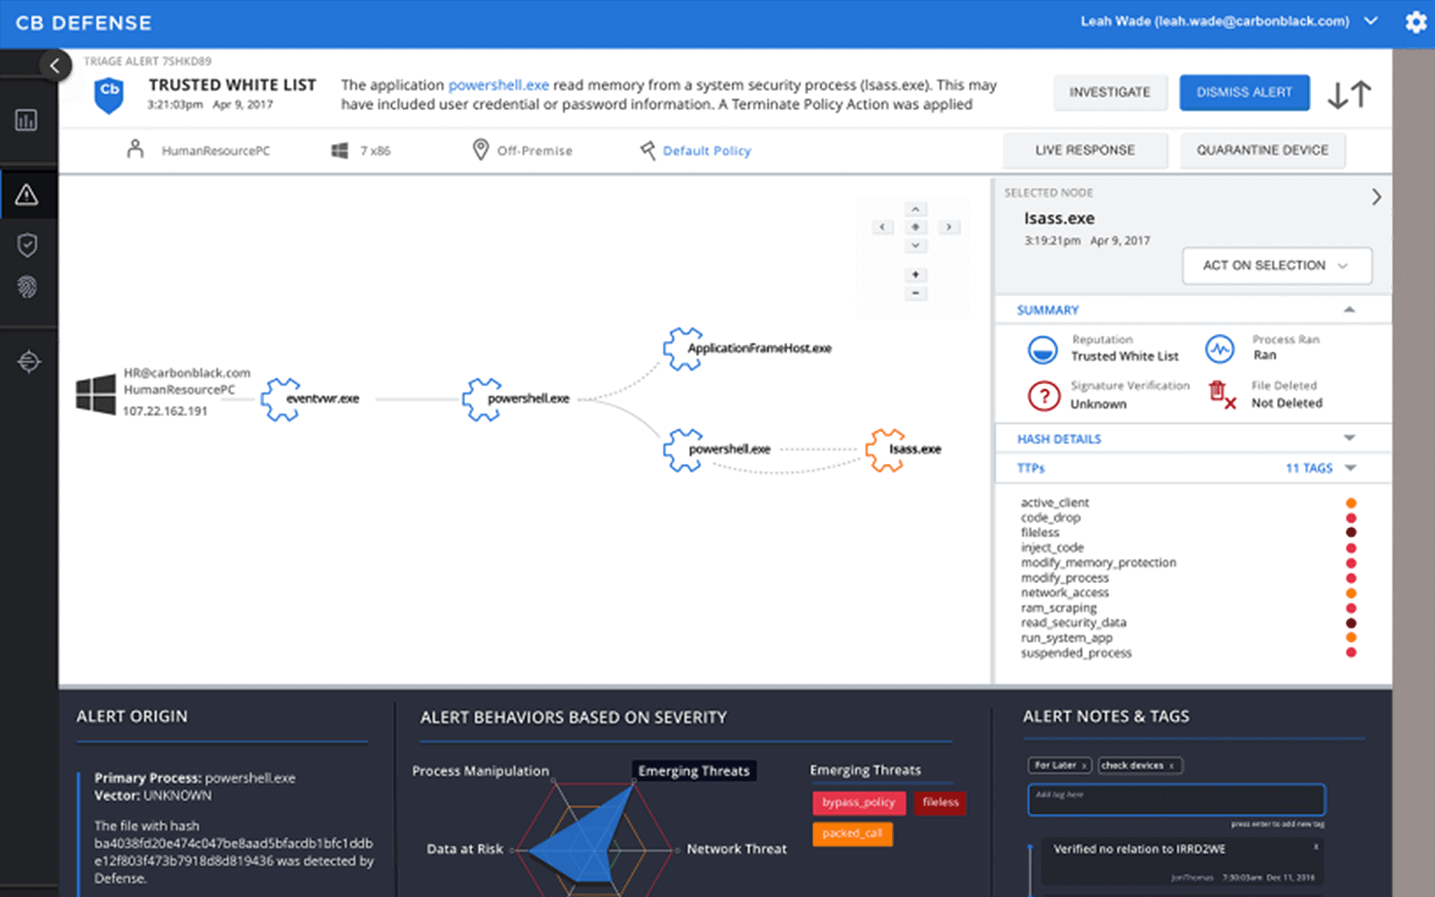Select the first powershell.exe process node
1435x897 pixels.
point(482,399)
